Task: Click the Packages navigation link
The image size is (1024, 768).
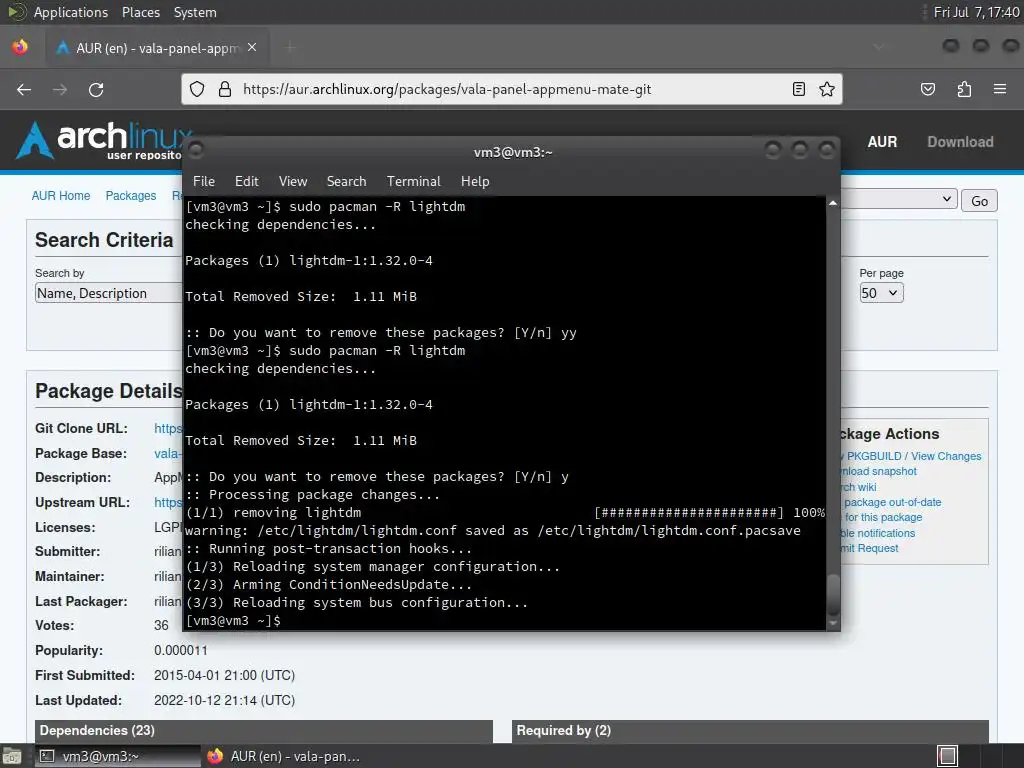Action: [131, 196]
